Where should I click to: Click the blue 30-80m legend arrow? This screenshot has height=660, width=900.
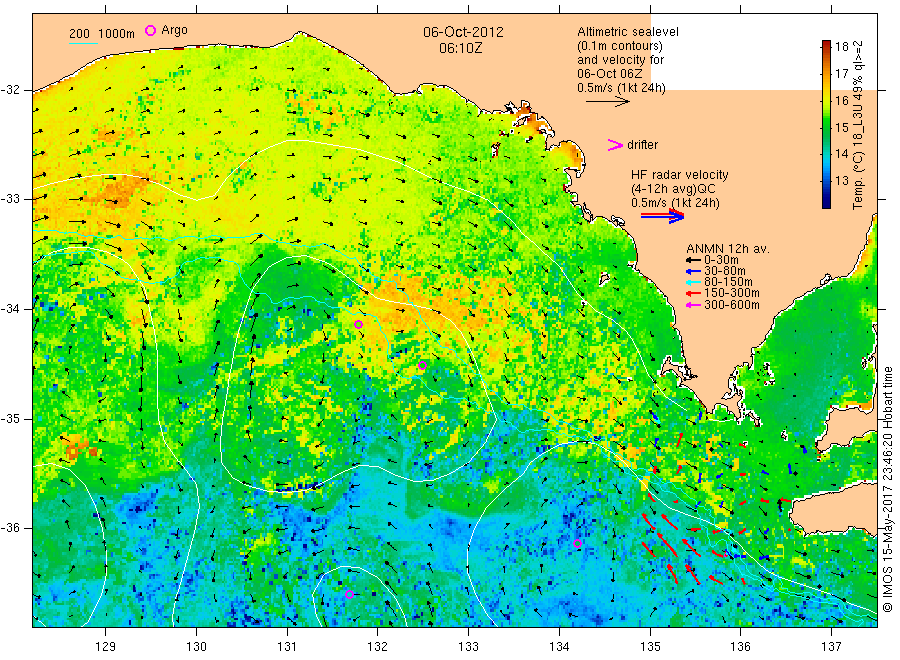(693, 271)
